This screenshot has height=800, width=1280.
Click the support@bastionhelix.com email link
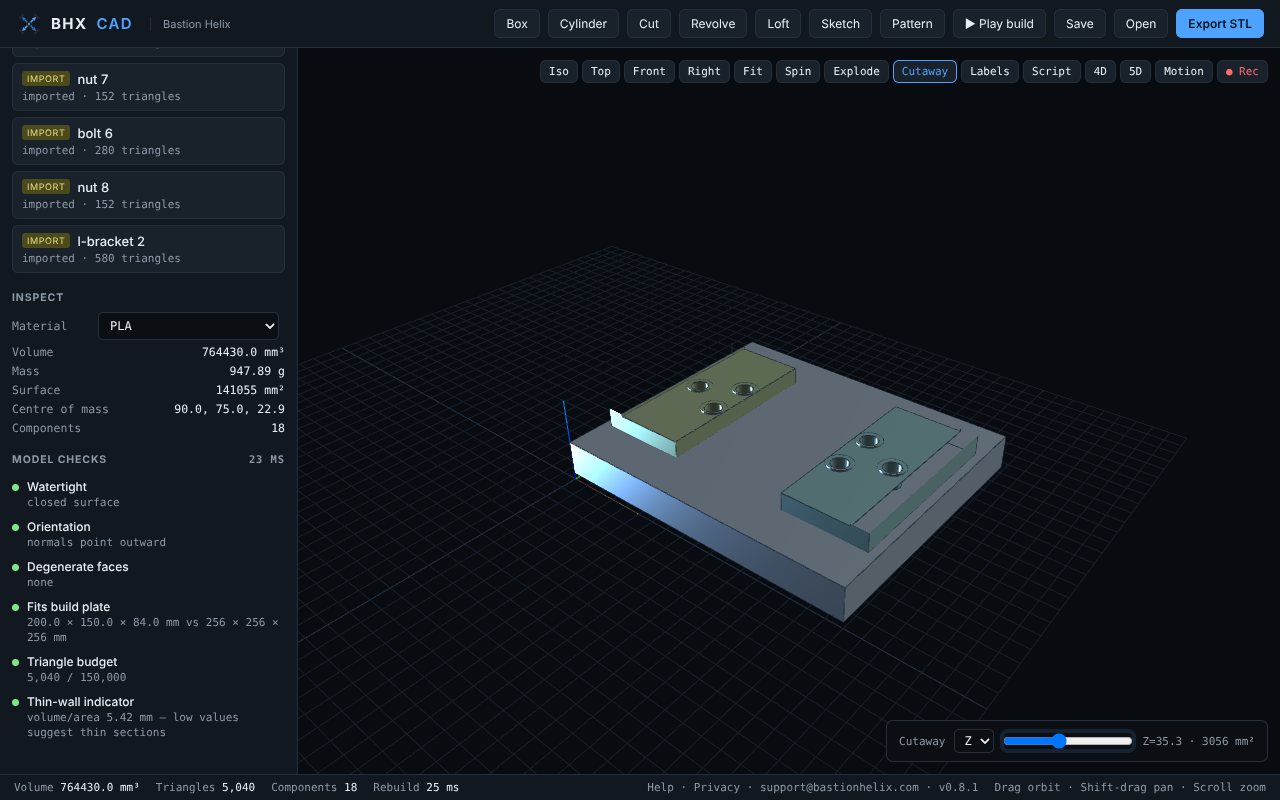(839, 787)
